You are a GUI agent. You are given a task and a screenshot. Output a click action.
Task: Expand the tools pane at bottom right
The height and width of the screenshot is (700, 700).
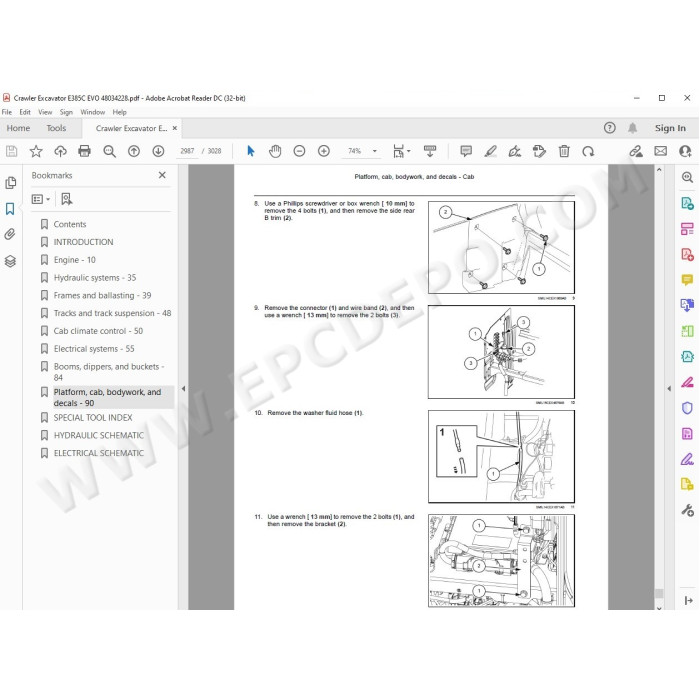tap(688, 601)
